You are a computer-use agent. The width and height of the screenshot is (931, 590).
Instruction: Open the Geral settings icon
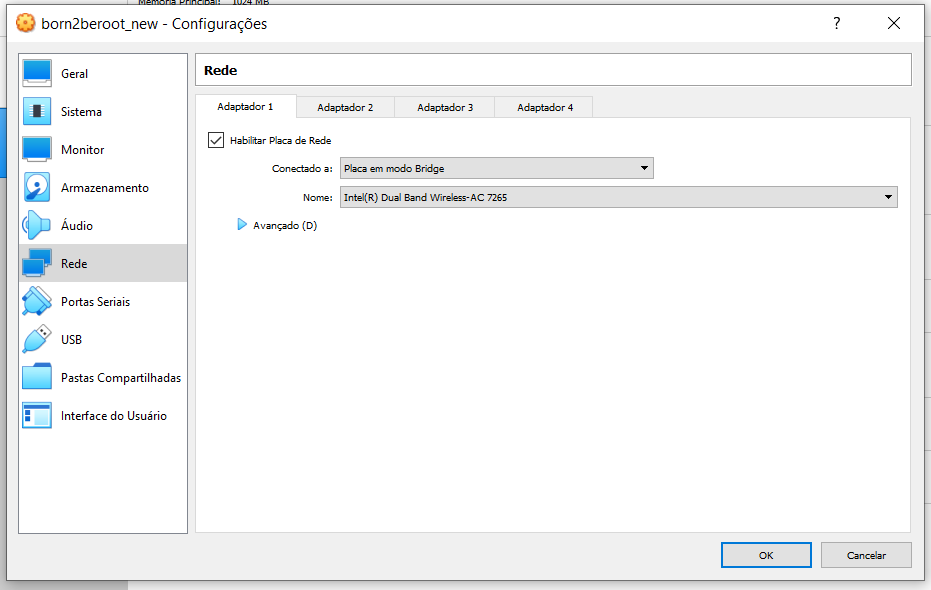click(37, 73)
